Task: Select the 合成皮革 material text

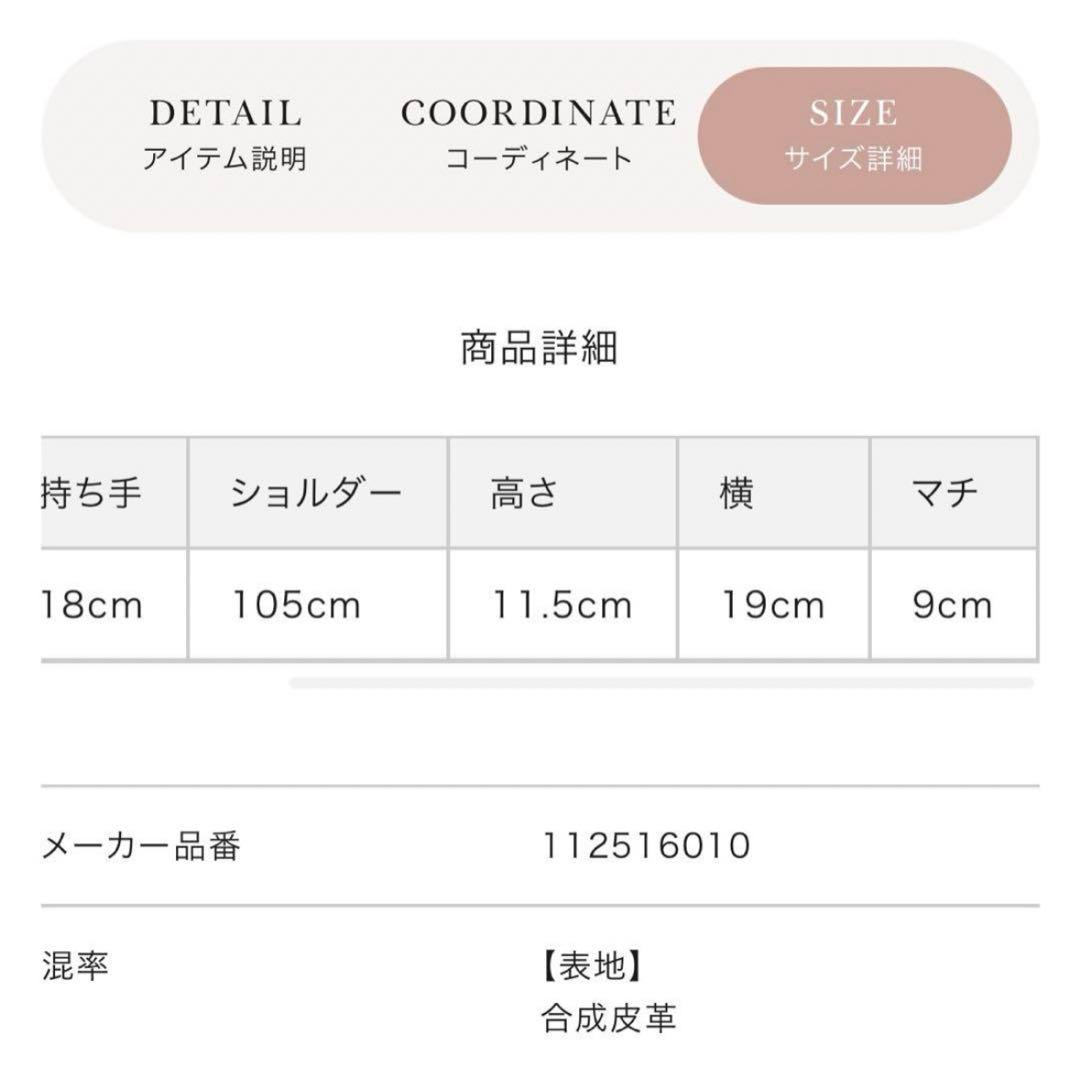Action: tap(609, 1018)
